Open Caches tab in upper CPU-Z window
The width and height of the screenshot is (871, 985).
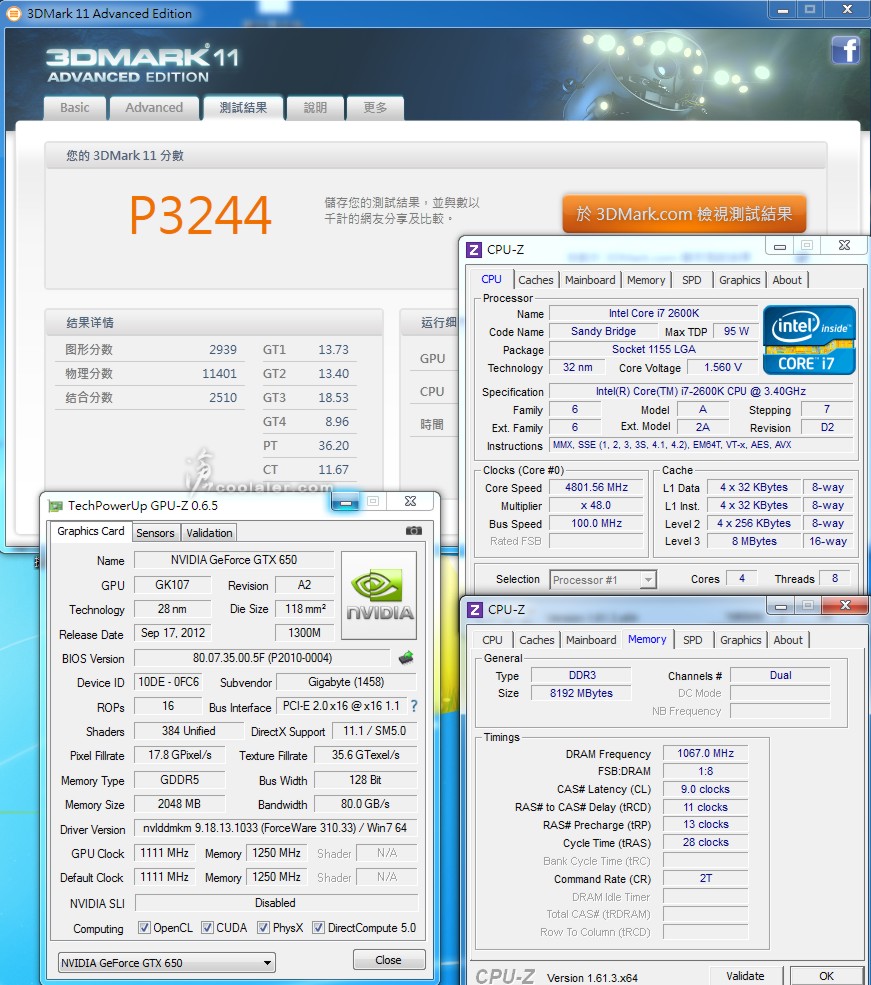(536, 280)
